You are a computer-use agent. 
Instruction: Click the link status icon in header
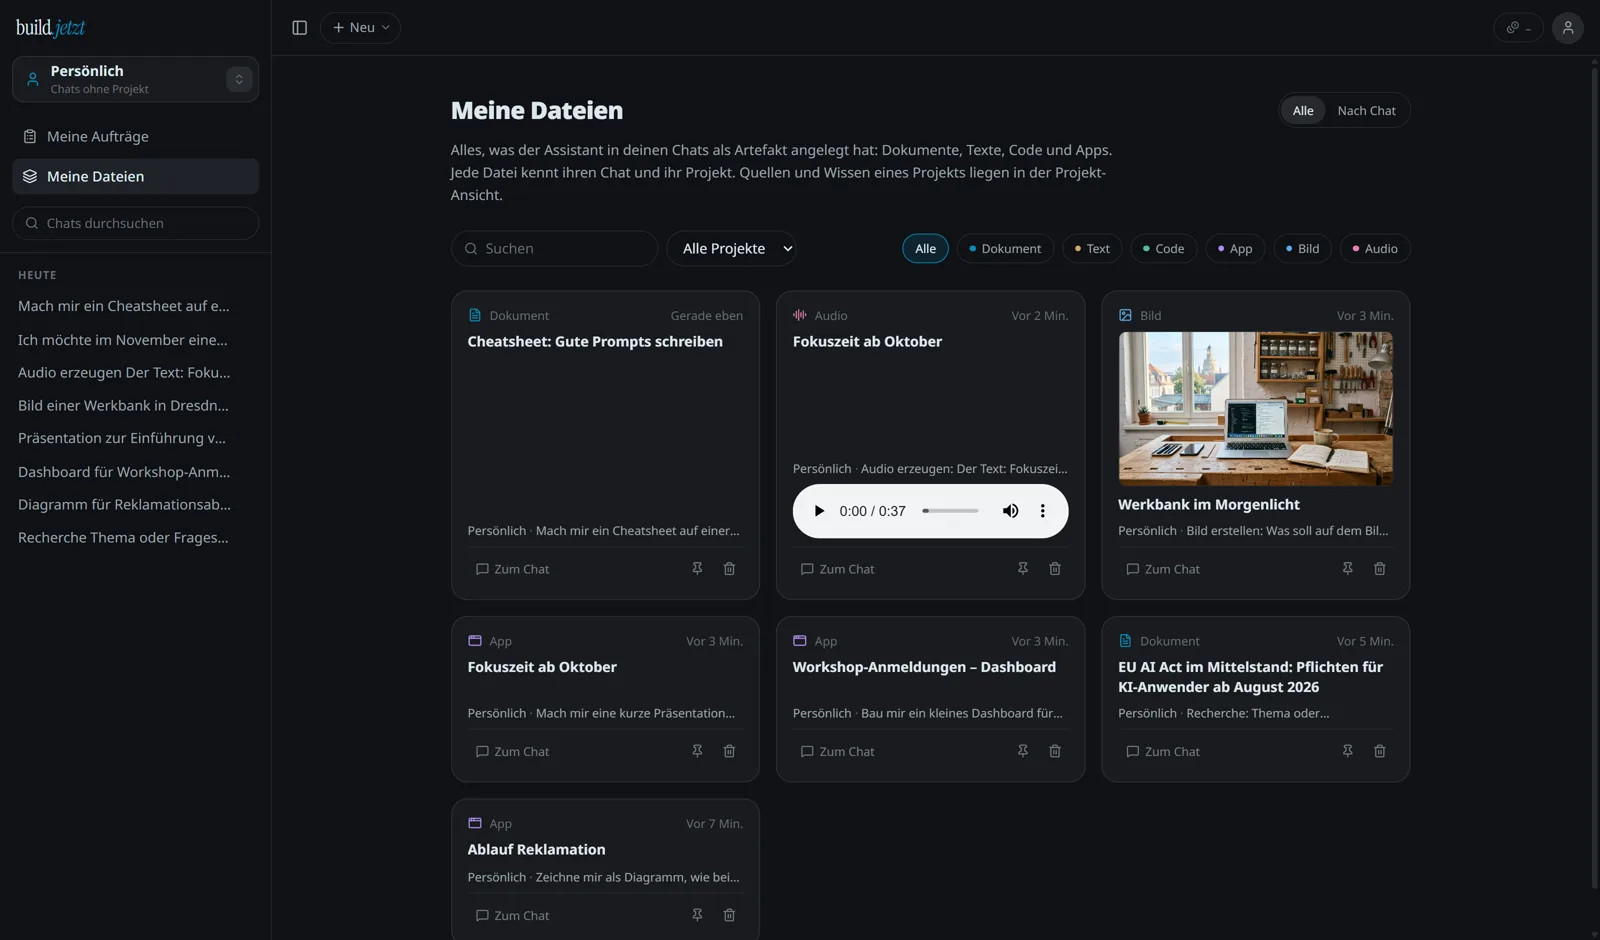click(1518, 28)
